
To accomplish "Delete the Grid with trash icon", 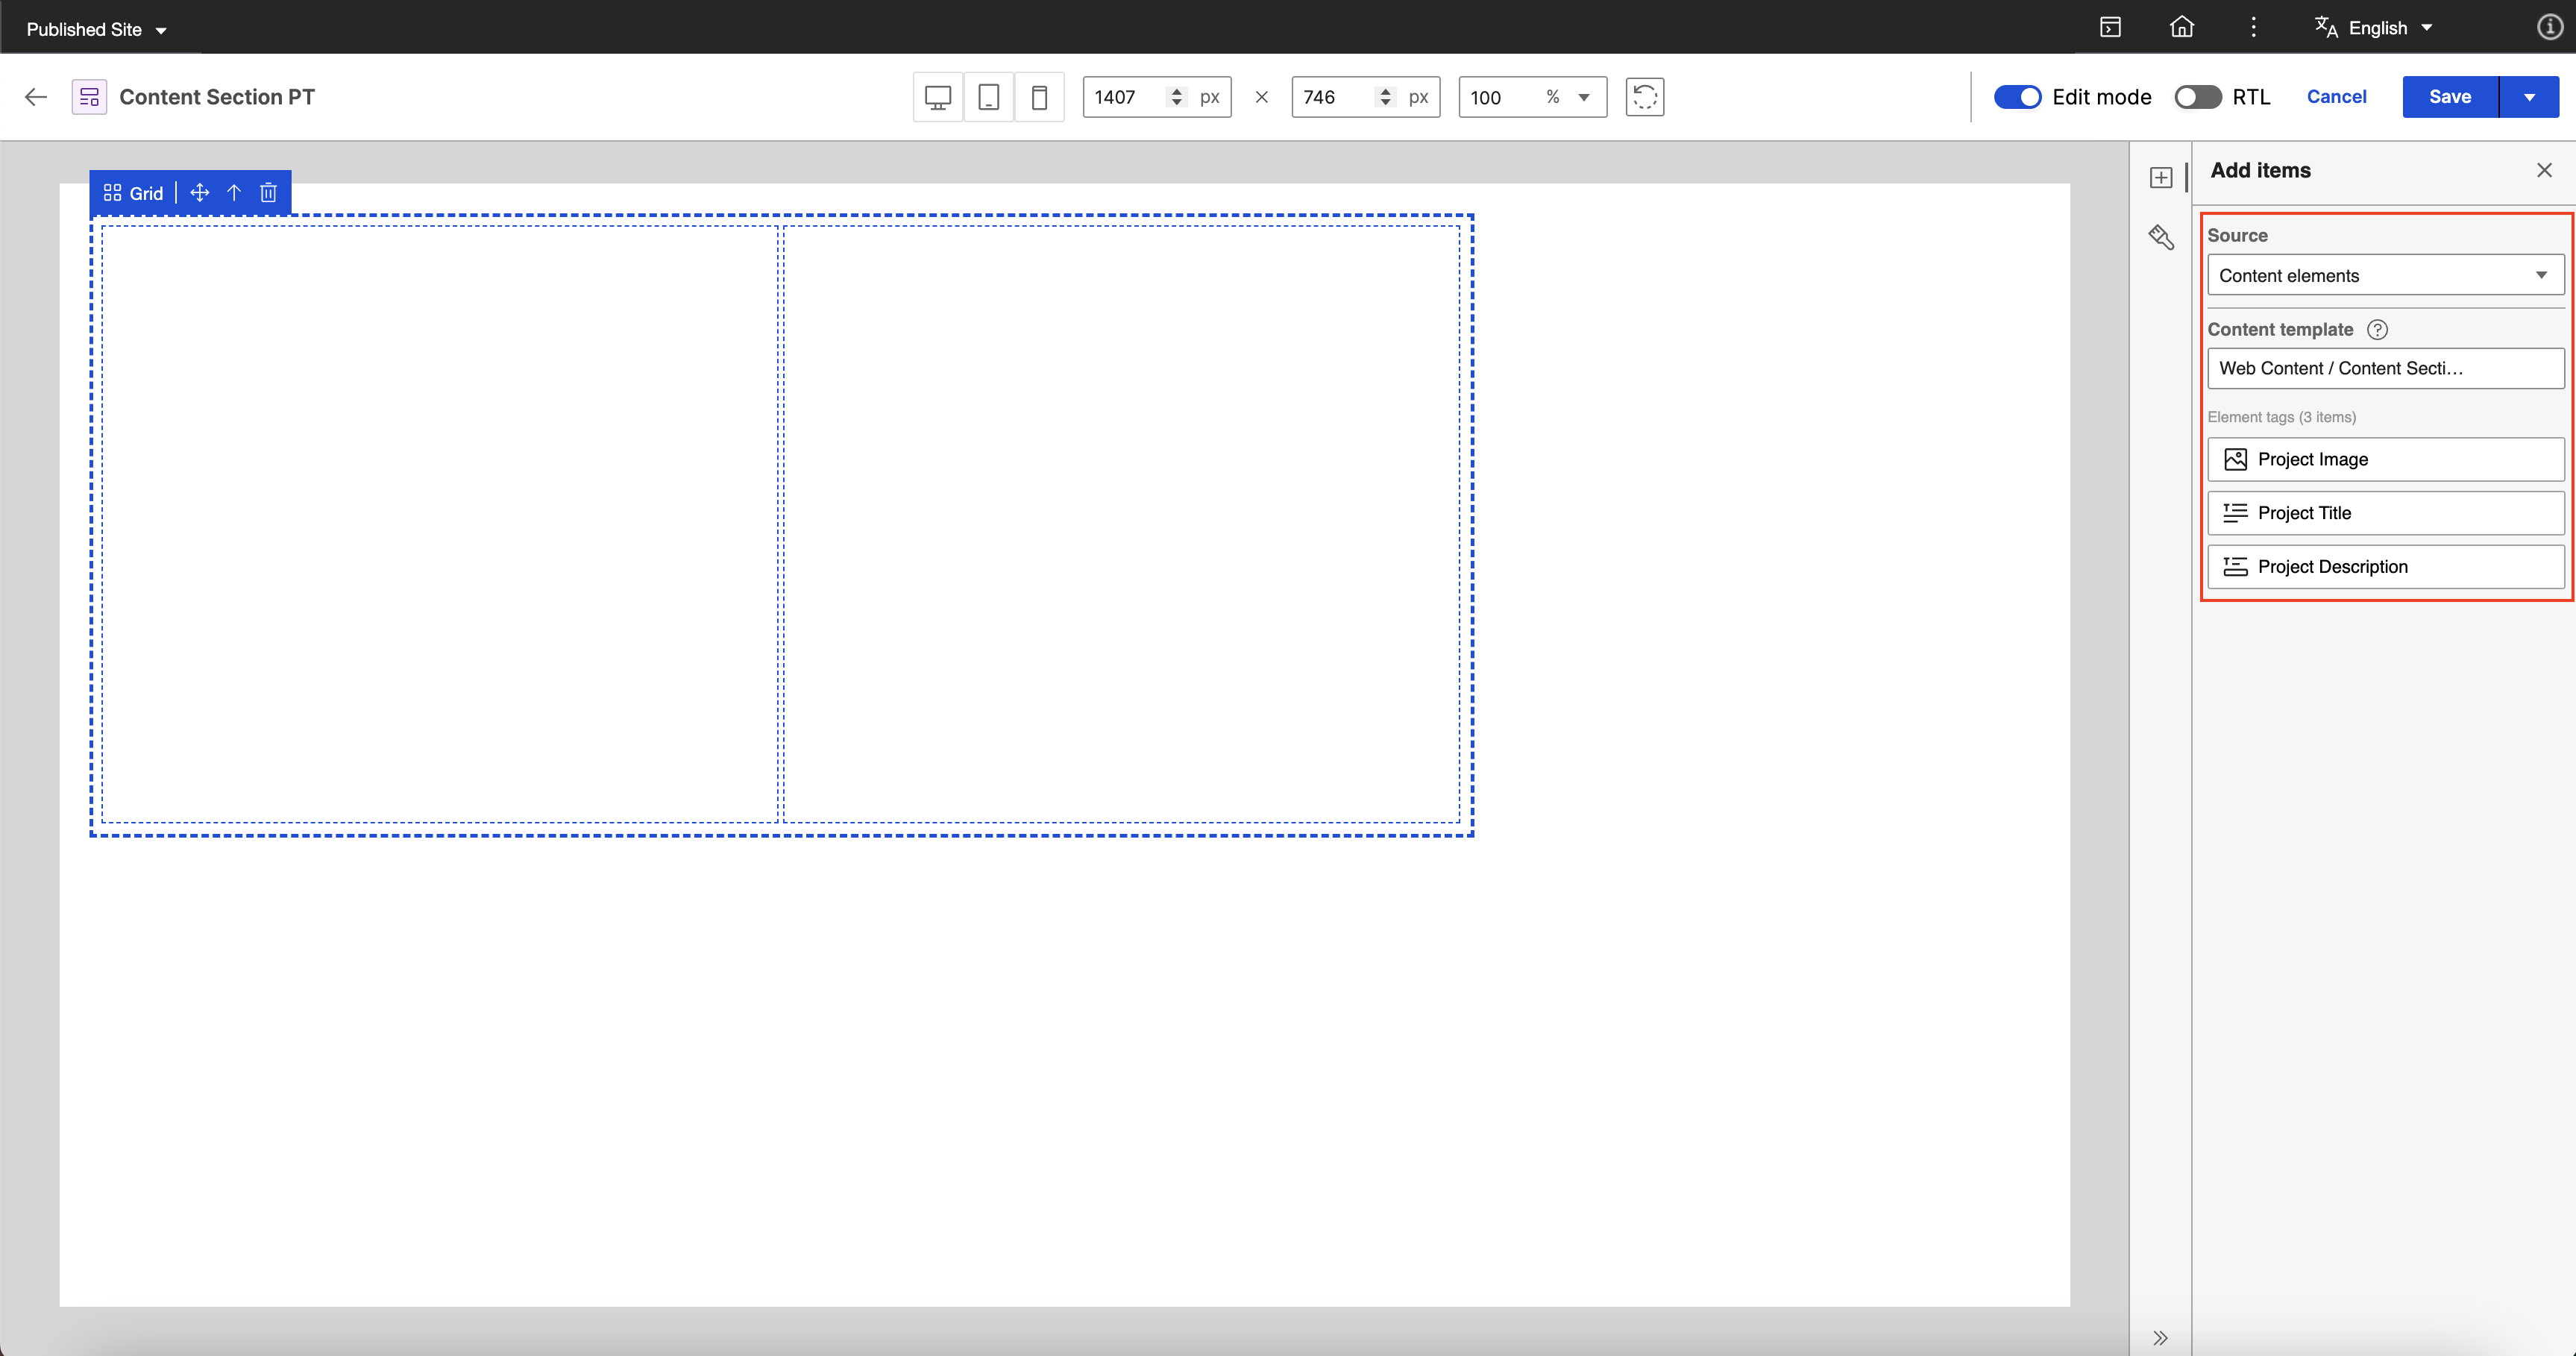I will [268, 193].
